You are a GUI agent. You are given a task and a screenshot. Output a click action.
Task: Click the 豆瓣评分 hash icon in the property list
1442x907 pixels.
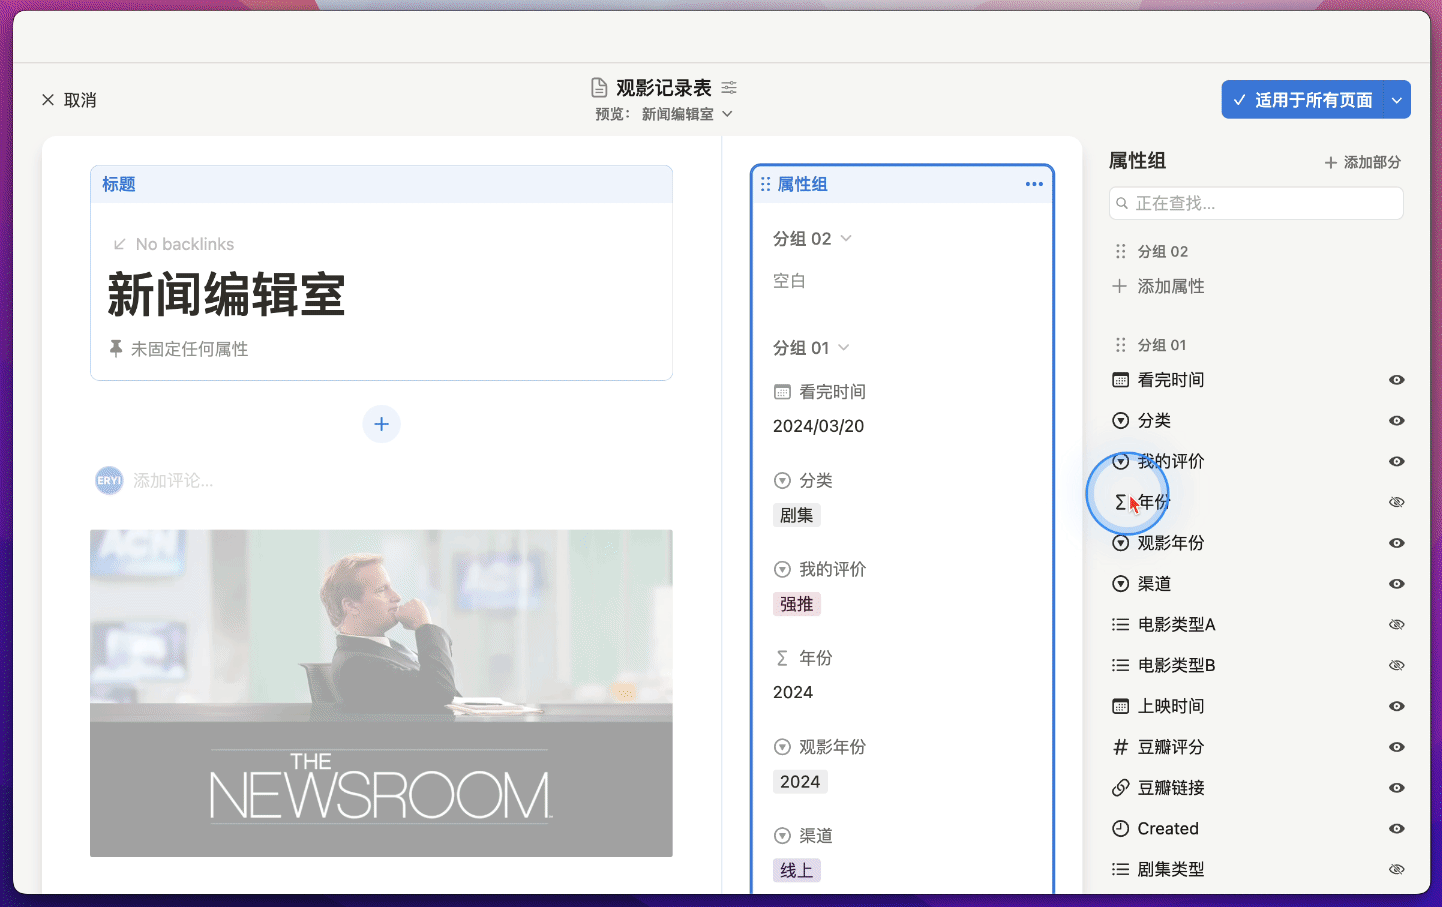click(1120, 747)
